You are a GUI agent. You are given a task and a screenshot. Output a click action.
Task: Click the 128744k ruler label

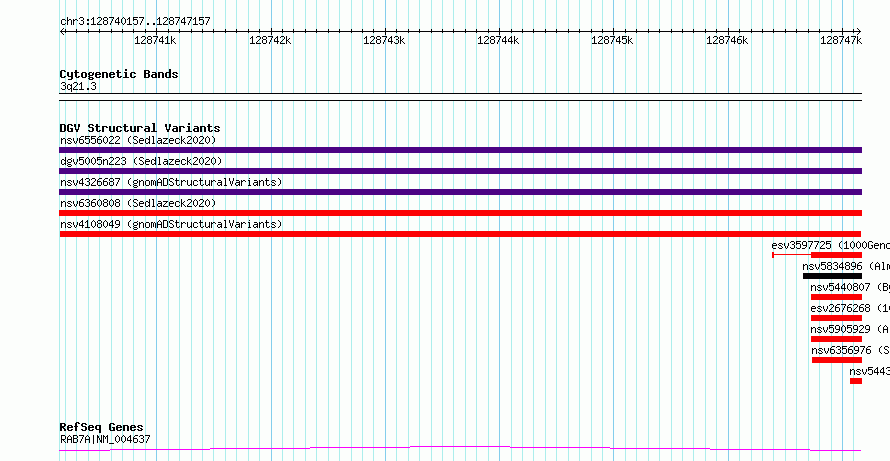coord(498,40)
